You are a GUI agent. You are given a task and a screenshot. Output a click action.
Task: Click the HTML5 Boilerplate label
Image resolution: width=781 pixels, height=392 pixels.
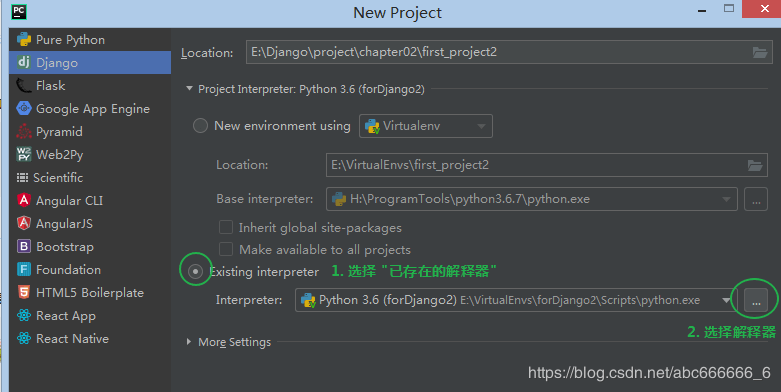pos(90,293)
